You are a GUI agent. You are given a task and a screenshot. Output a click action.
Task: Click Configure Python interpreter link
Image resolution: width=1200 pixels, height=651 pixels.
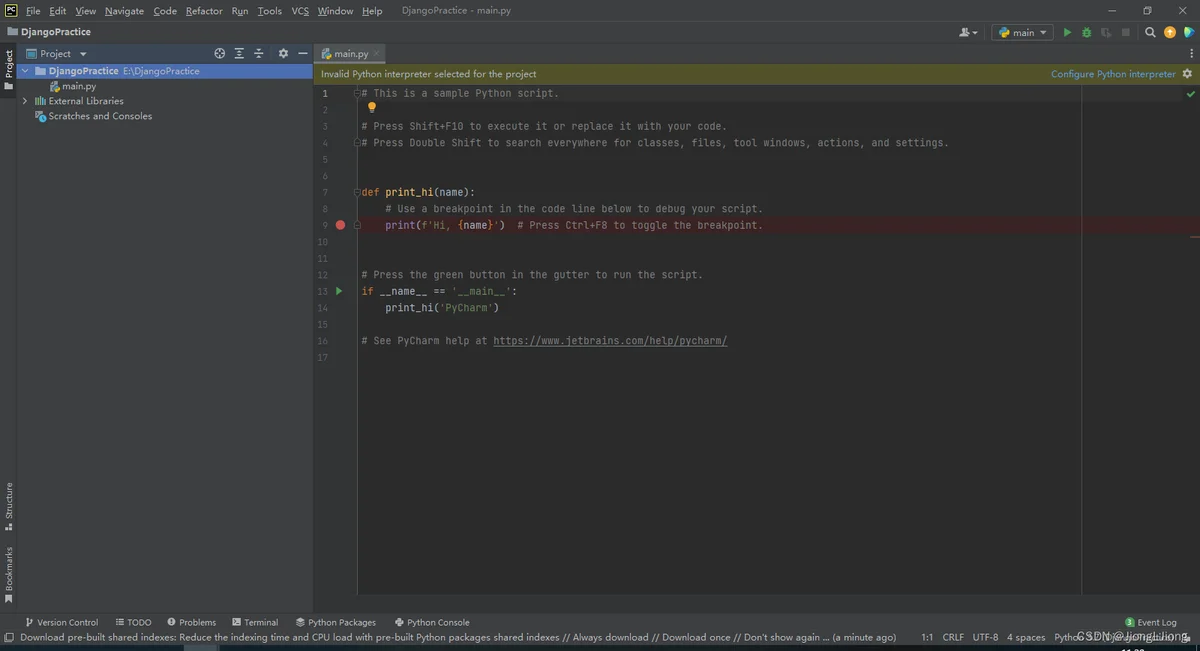(x=1113, y=74)
